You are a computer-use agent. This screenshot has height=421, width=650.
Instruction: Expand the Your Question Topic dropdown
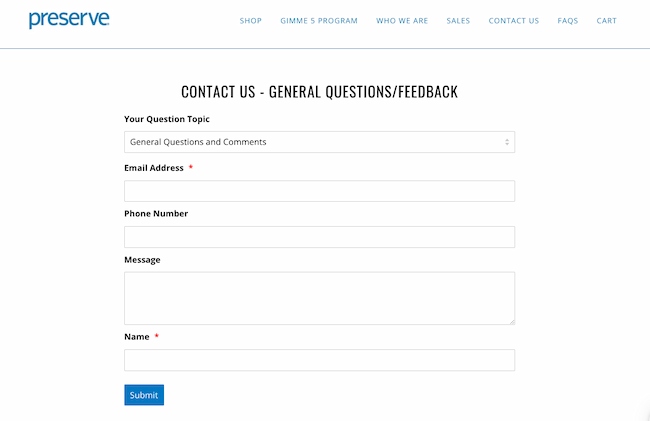click(319, 142)
